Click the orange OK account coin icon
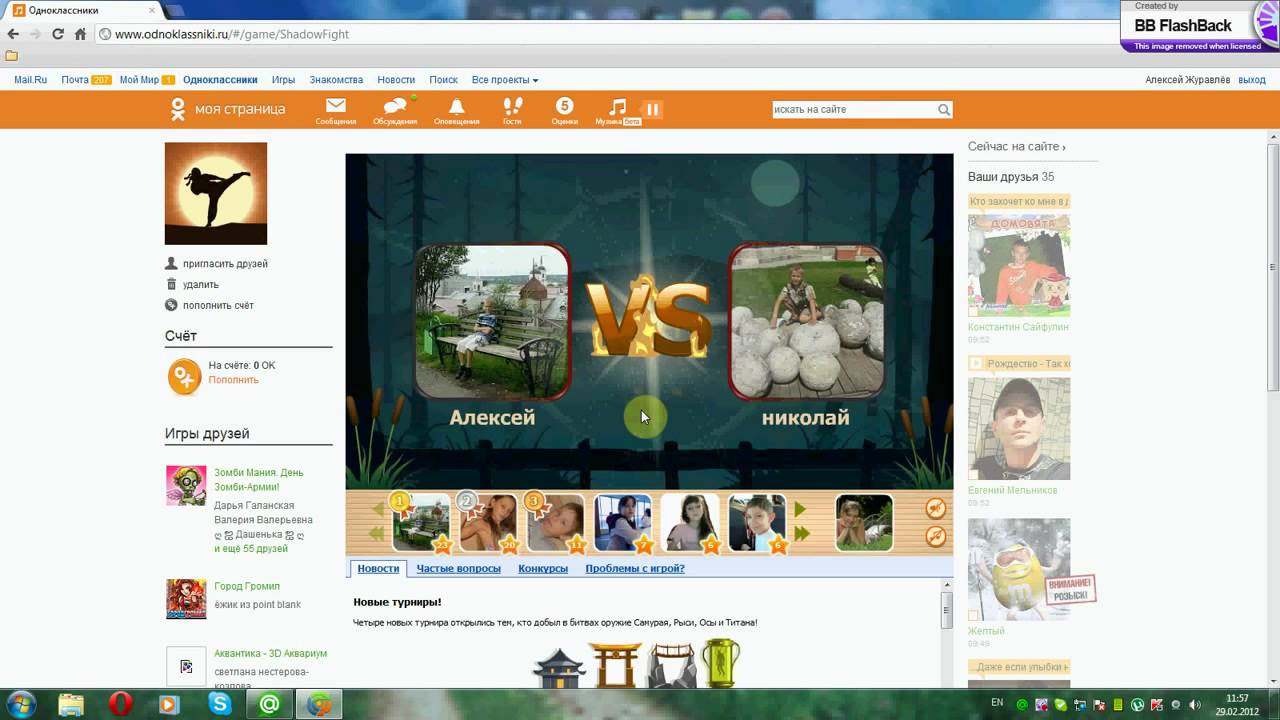Screen dimensions: 1280x720 tap(184, 377)
